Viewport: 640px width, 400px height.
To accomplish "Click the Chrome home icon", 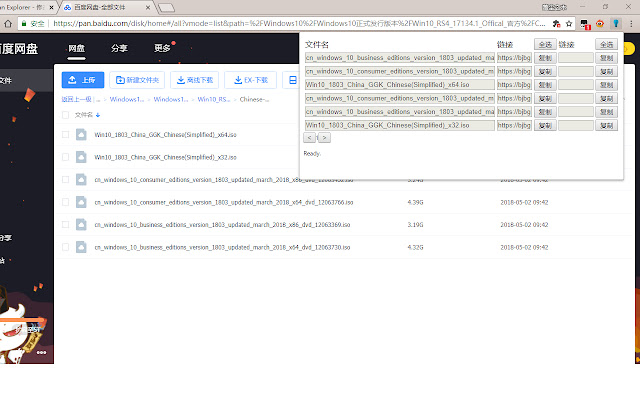I will (x=8, y=24).
